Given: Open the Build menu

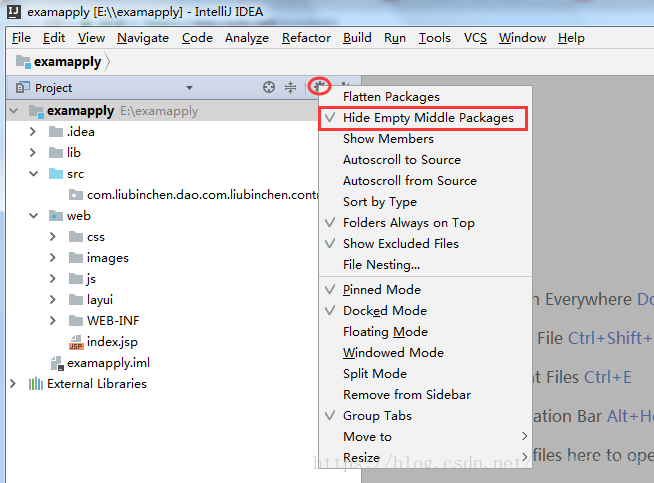Looking at the screenshot, I should [357, 38].
